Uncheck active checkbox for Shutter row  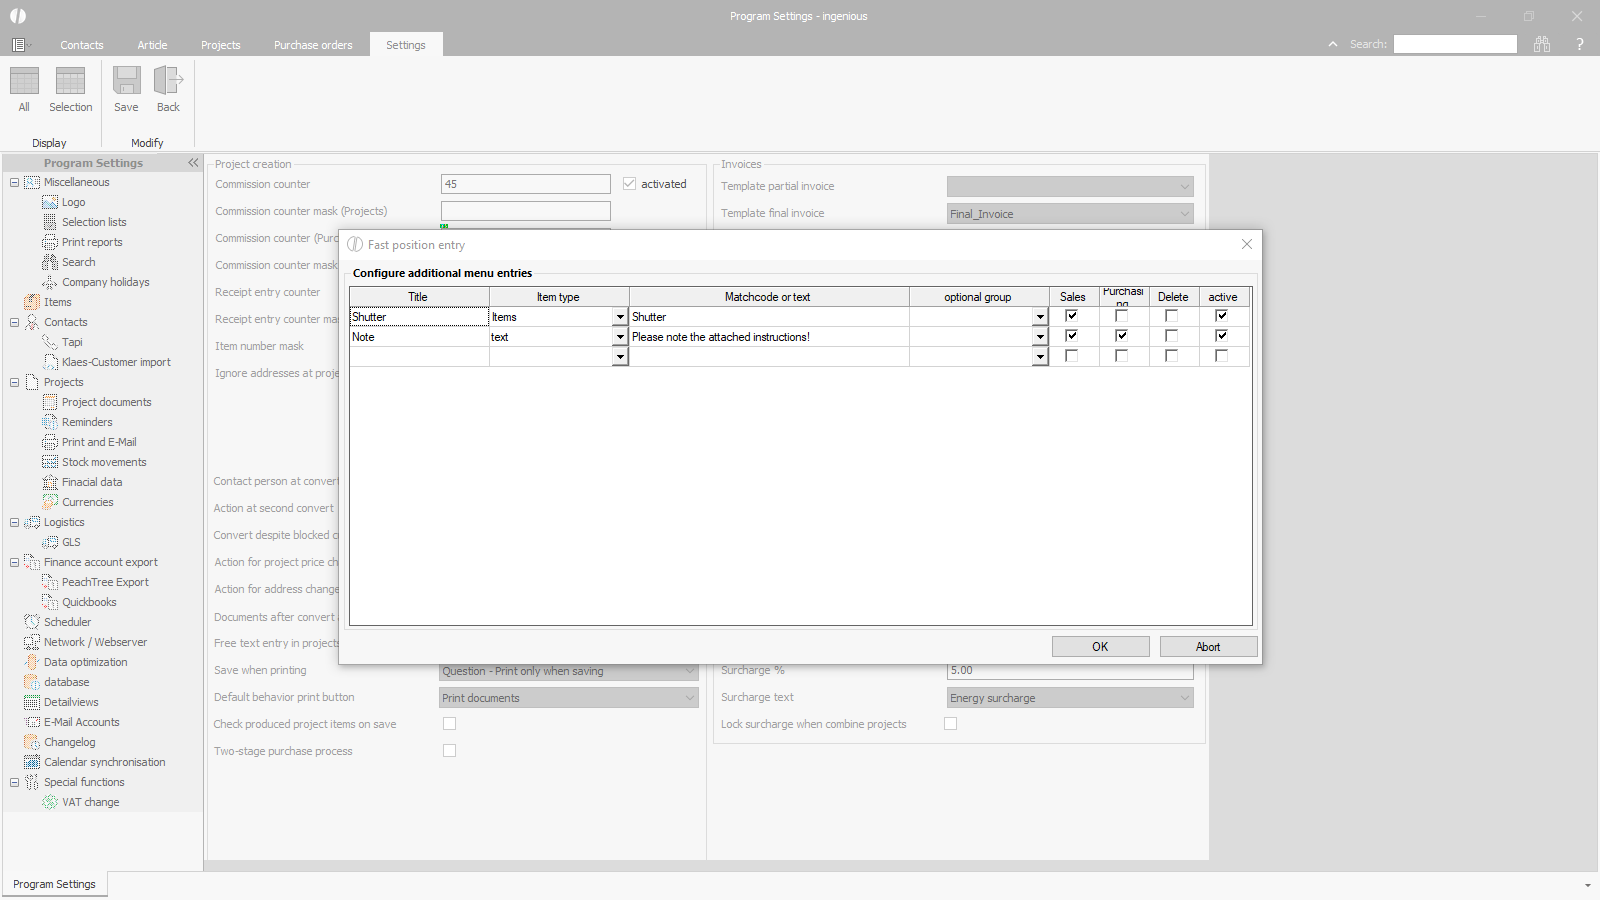tap(1221, 316)
